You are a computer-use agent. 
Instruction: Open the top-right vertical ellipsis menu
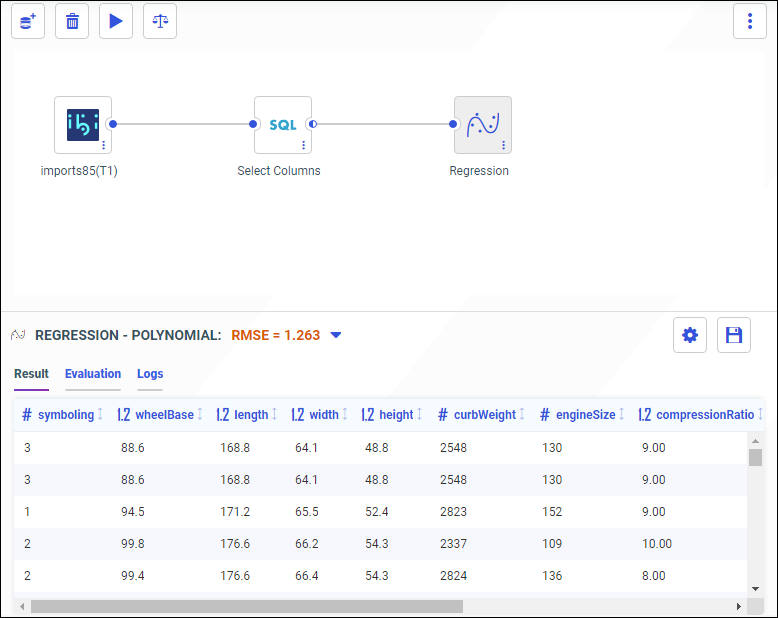point(749,21)
